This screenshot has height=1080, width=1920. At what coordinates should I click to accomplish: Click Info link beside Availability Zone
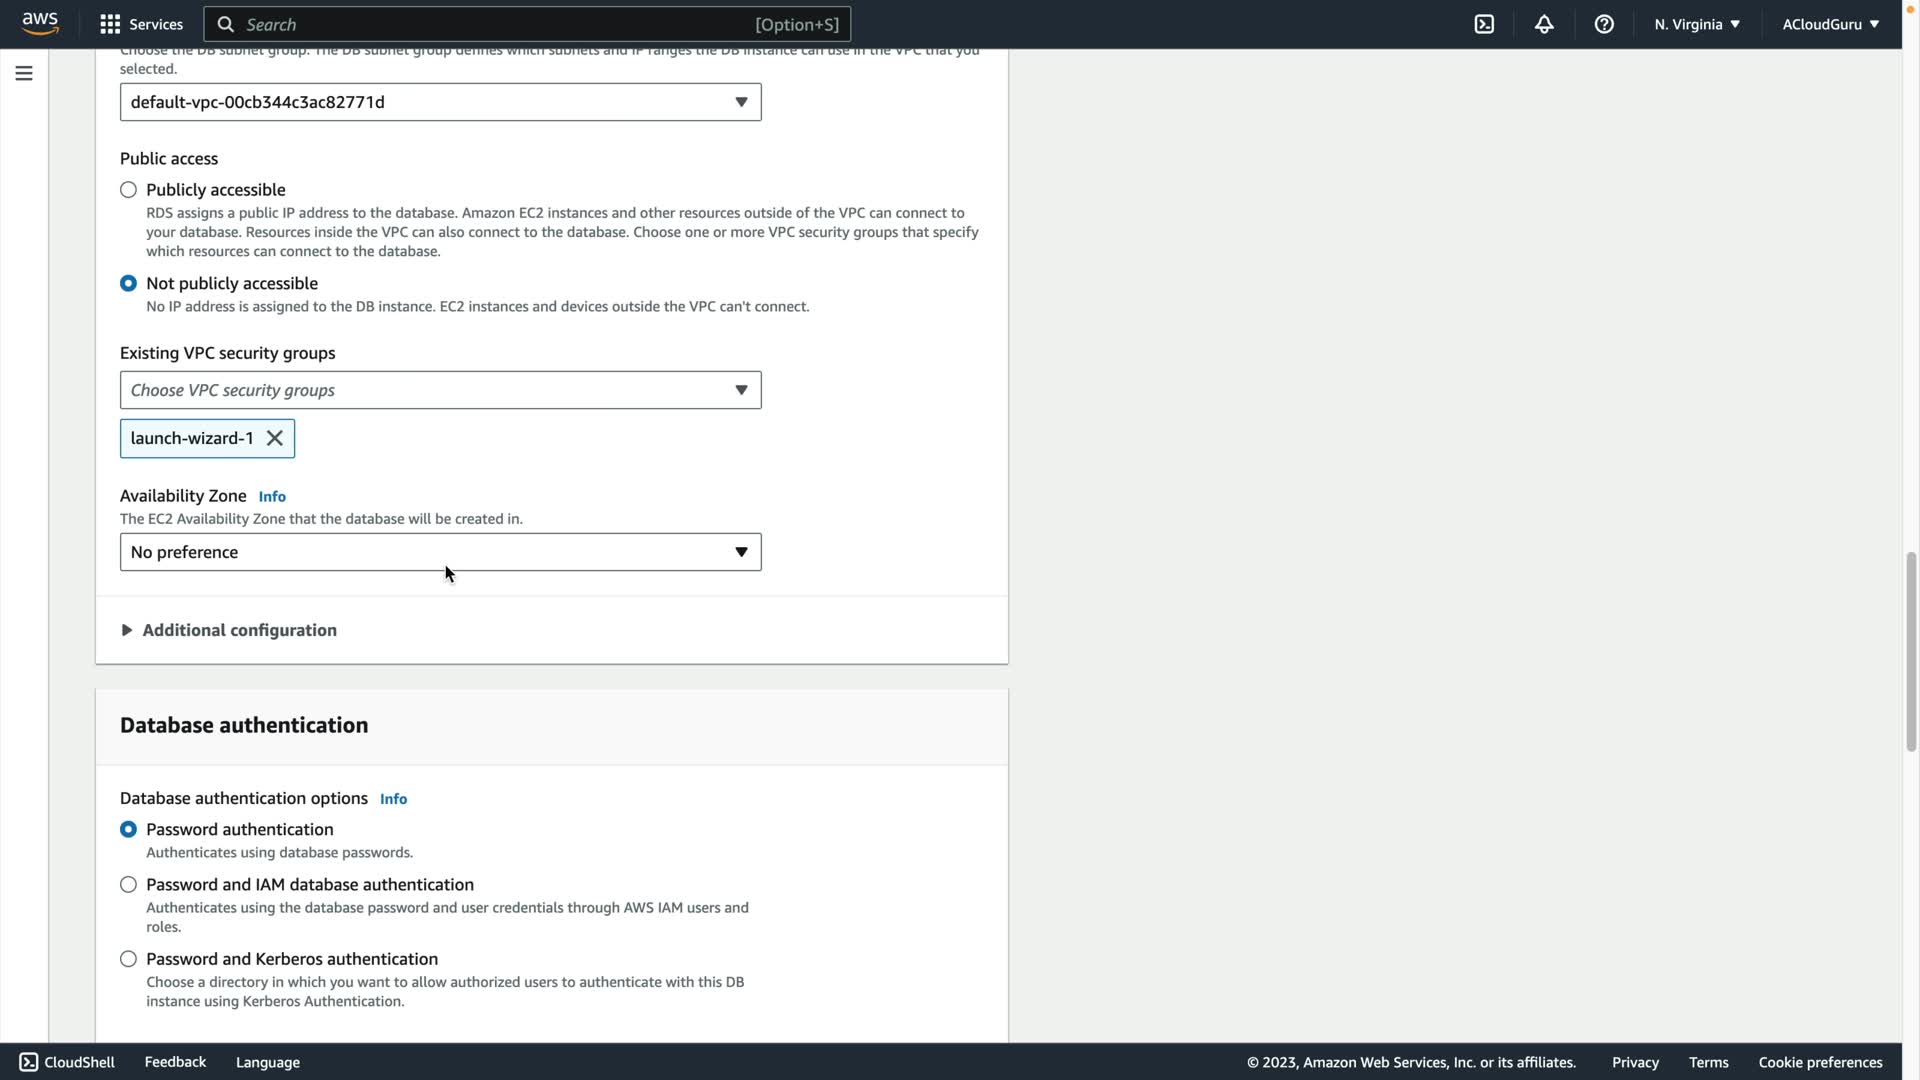point(272,496)
